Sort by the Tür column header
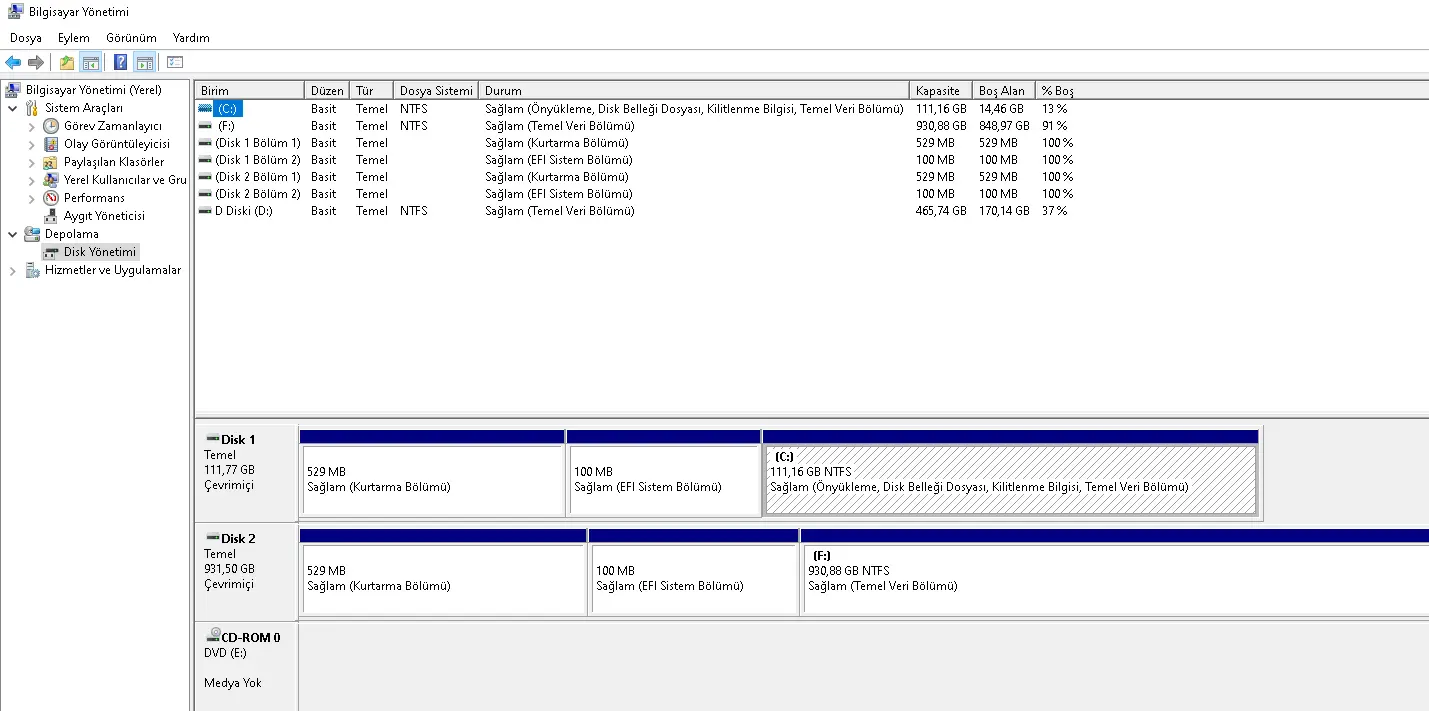The width and height of the screenshot is (1429, 711). point(371,90)
